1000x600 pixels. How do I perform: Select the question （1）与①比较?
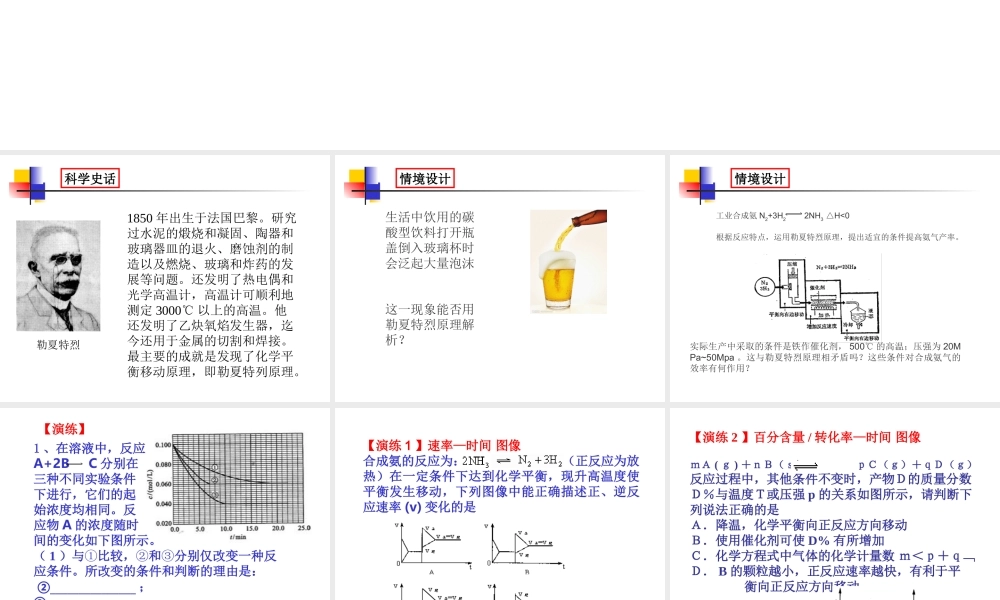(x=155, y=563)
